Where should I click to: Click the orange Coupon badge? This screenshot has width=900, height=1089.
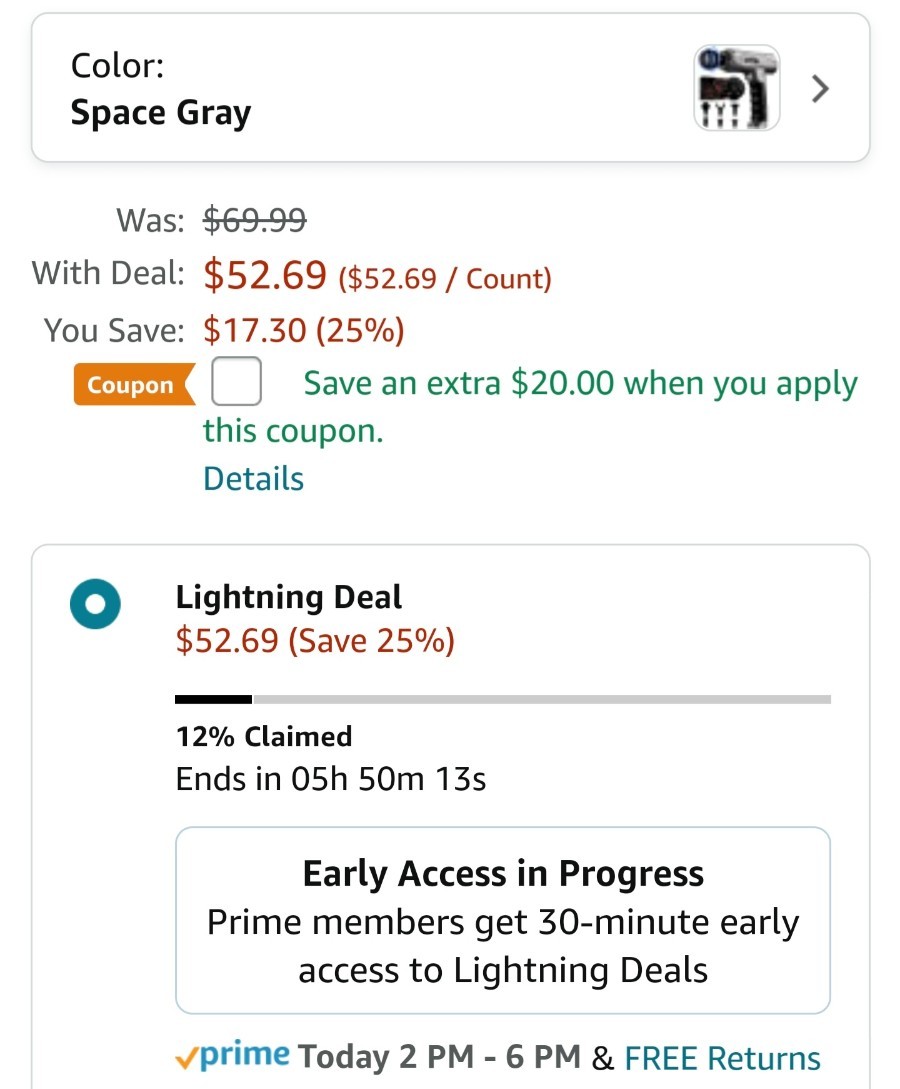point(133,384)
